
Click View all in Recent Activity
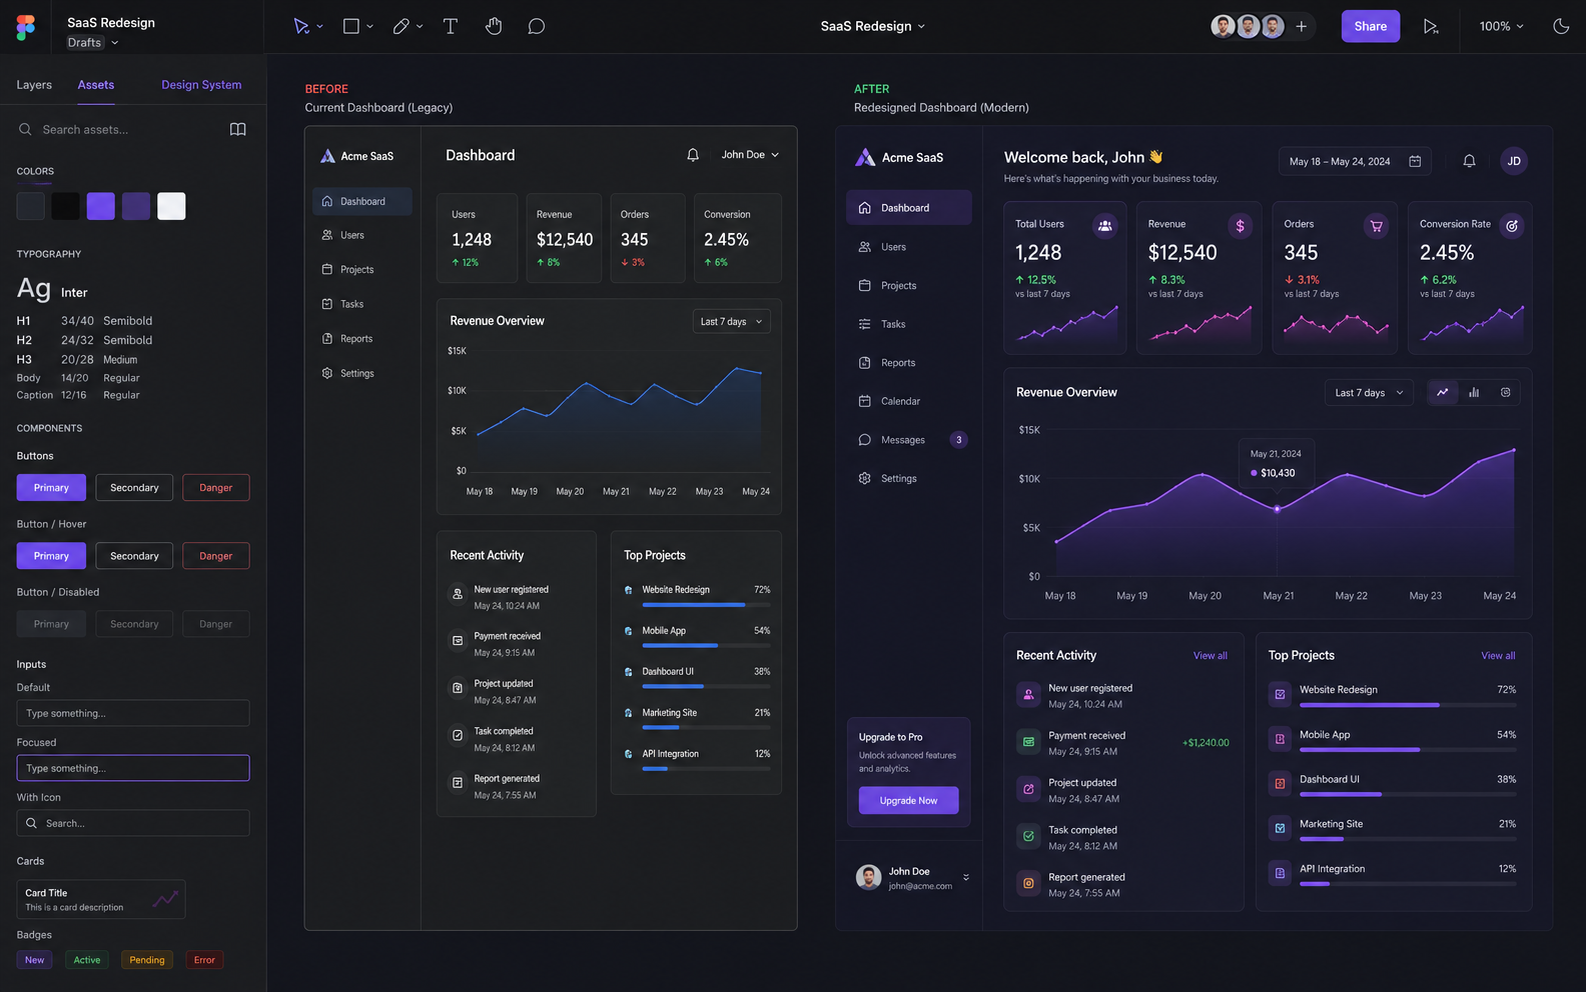(x=1210, y=656)
